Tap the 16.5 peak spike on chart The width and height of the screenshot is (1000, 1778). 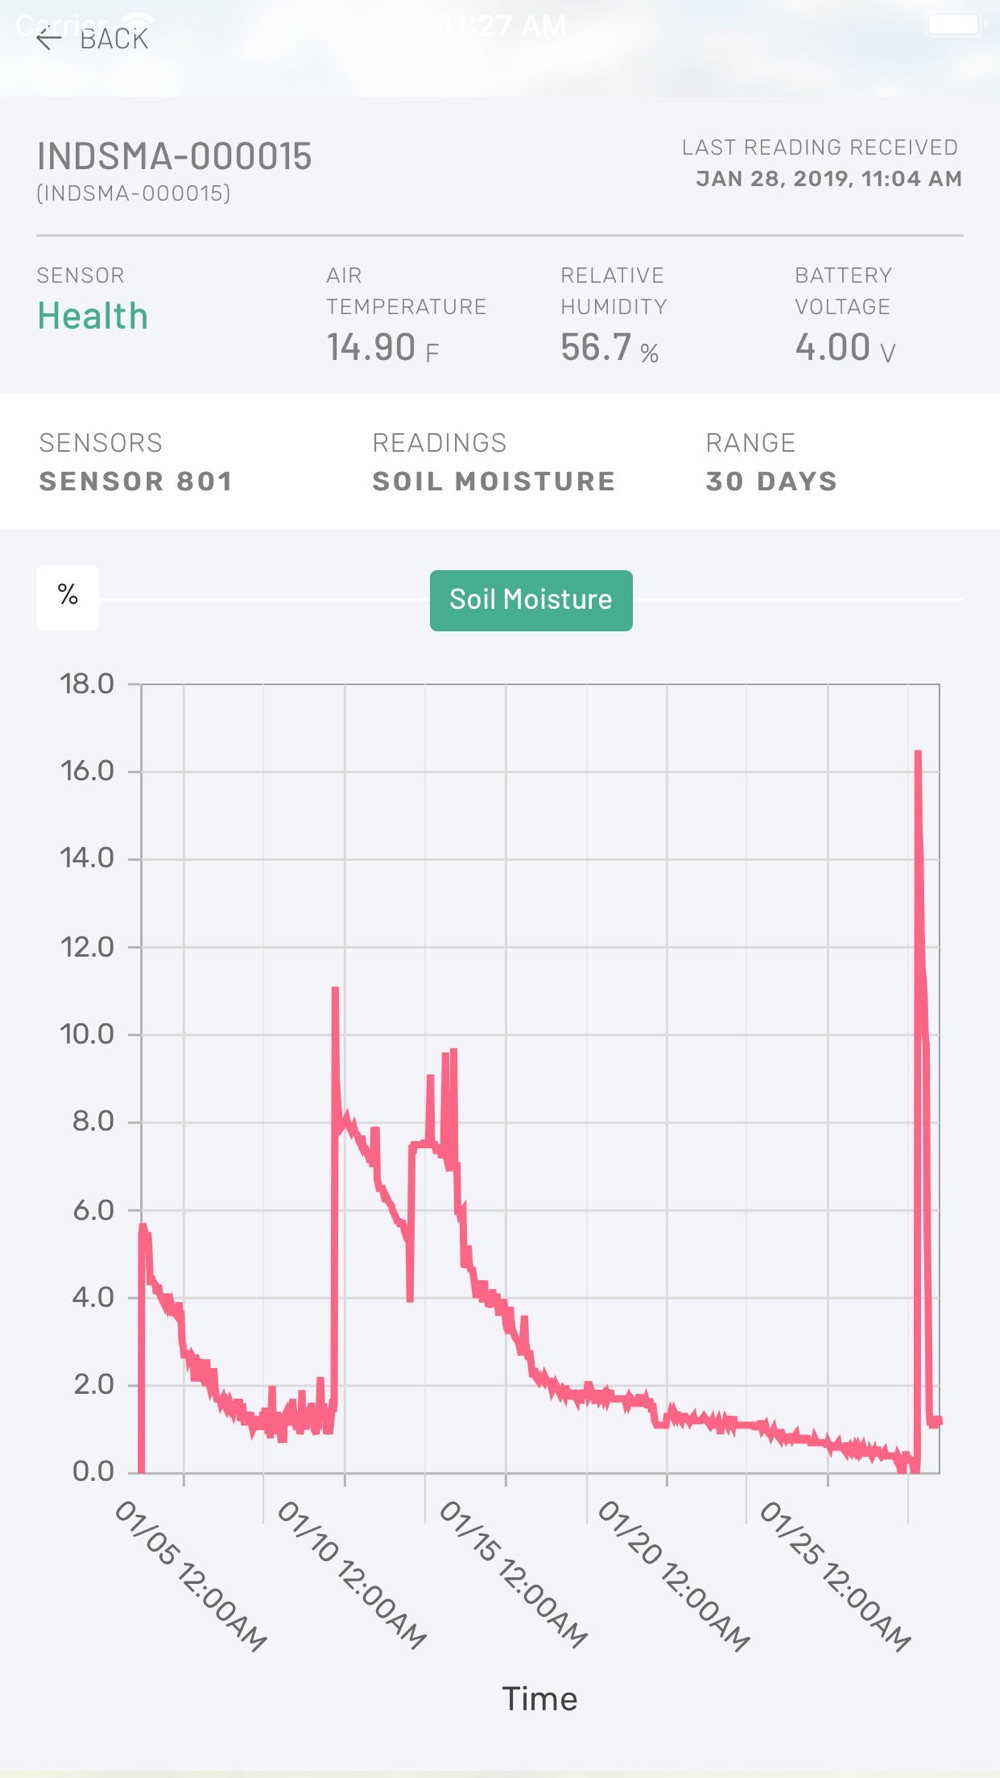coord(918,752)
